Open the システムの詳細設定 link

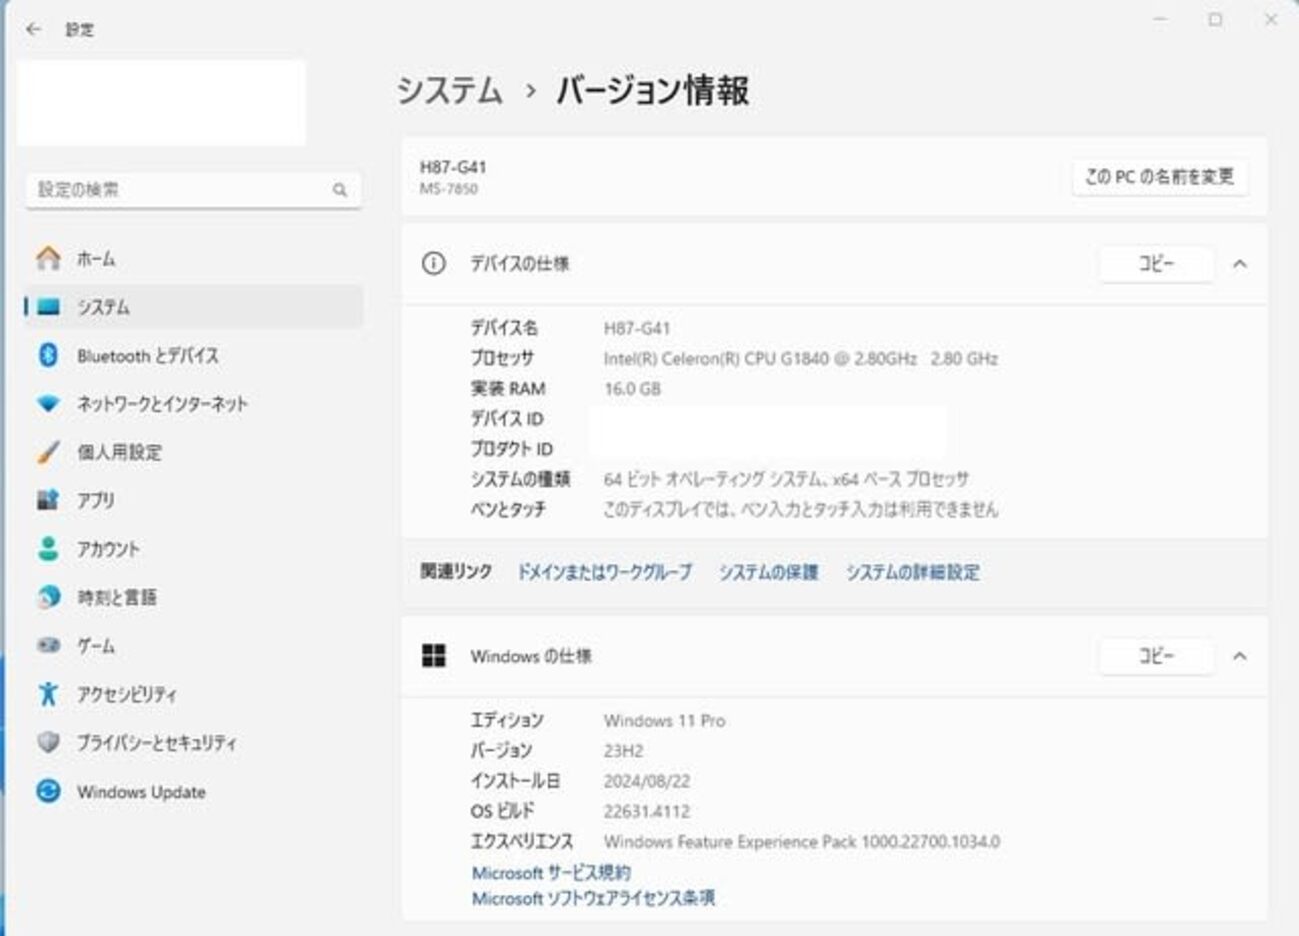coord(913,572)
